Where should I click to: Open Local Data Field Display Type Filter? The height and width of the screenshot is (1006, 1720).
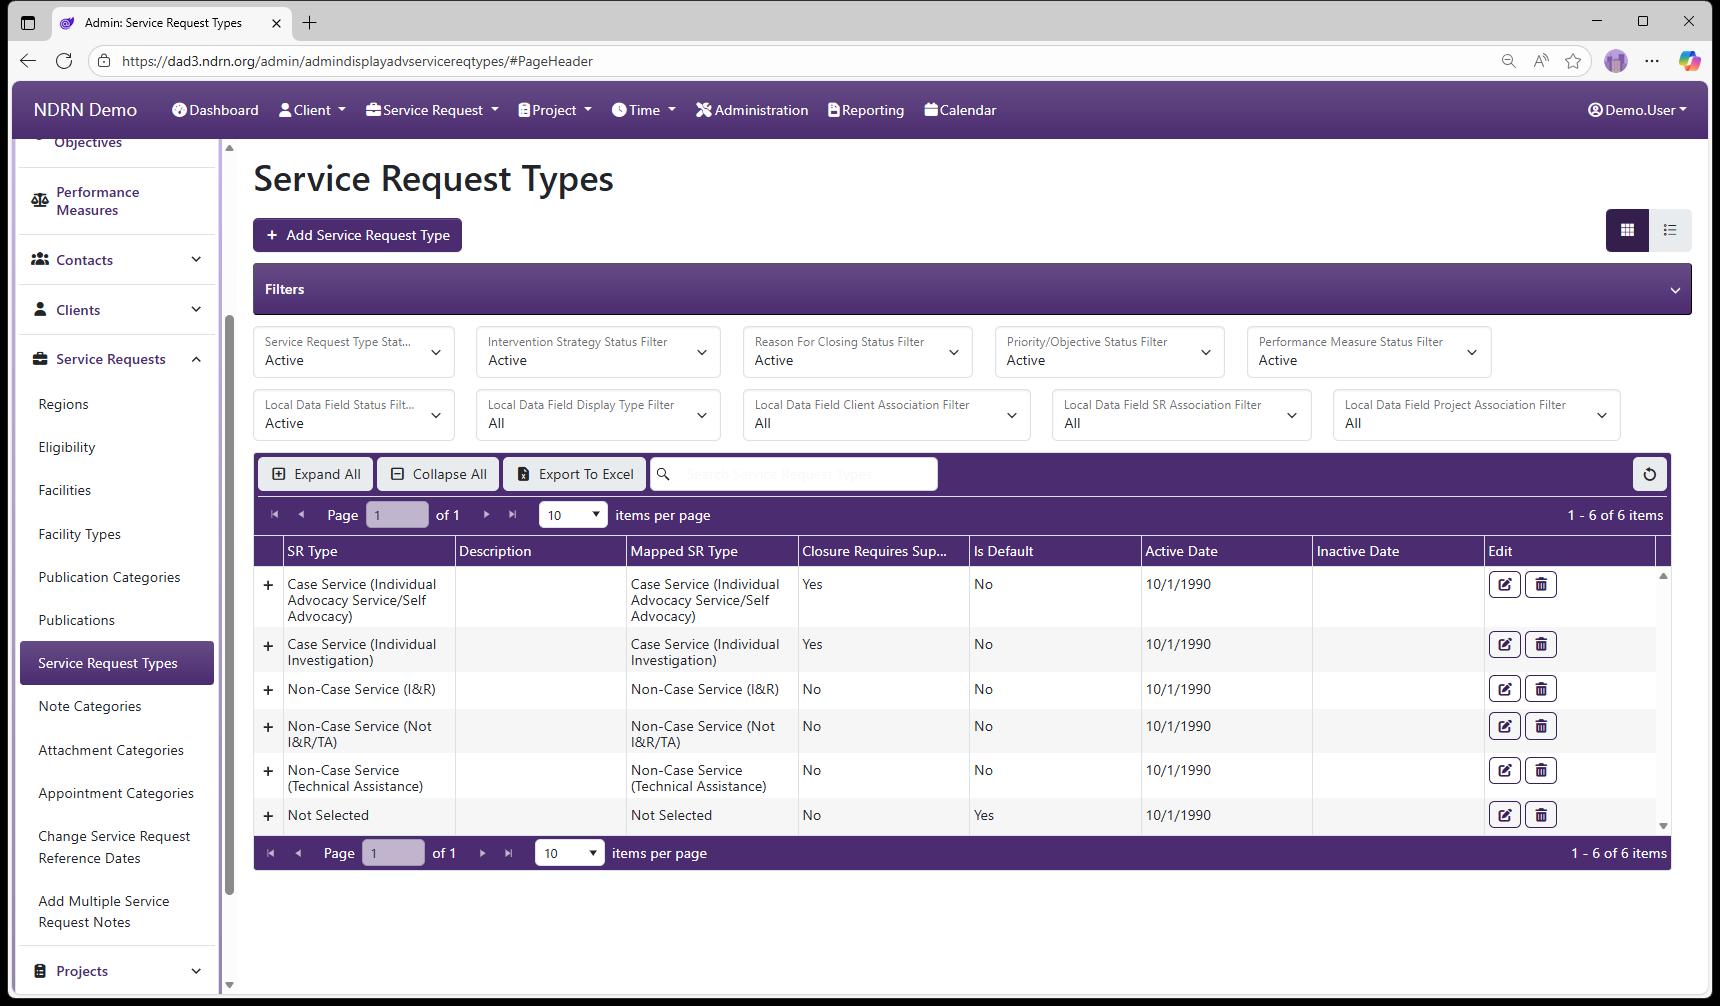598,415
